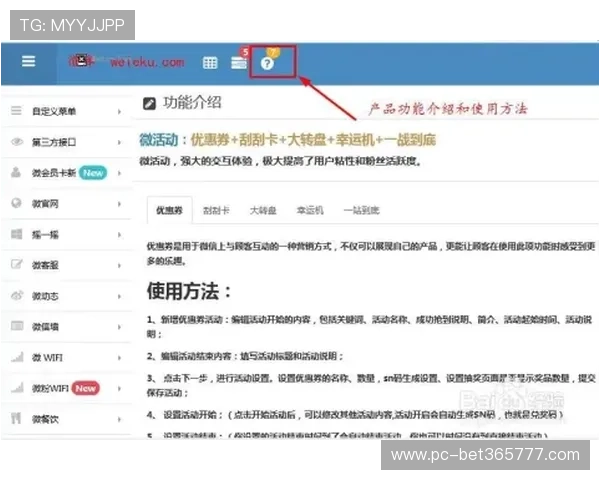Image resolution: width=600 pixels, height=480 pixels.
Task: Open the 微粉WIFI sidebar item
Action: 67,388
